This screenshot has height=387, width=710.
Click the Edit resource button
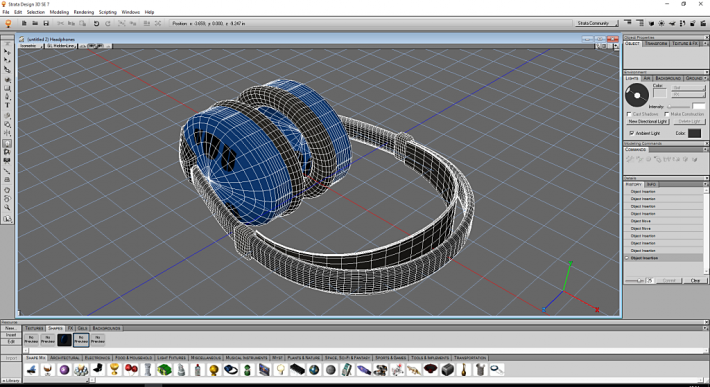coord(11,342)
